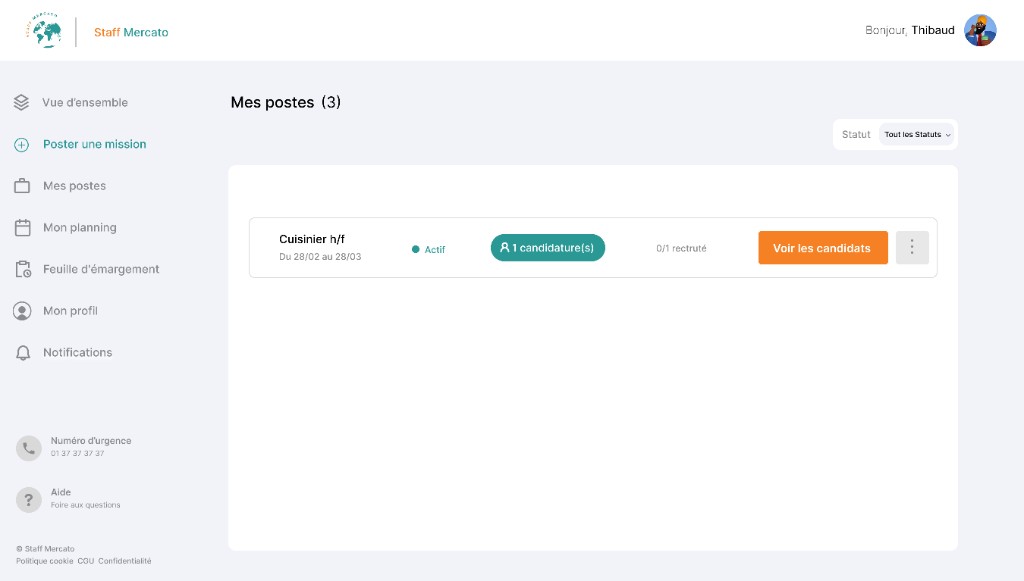
Task: Go to Vue d'ensemble
Action: [85, 102]
